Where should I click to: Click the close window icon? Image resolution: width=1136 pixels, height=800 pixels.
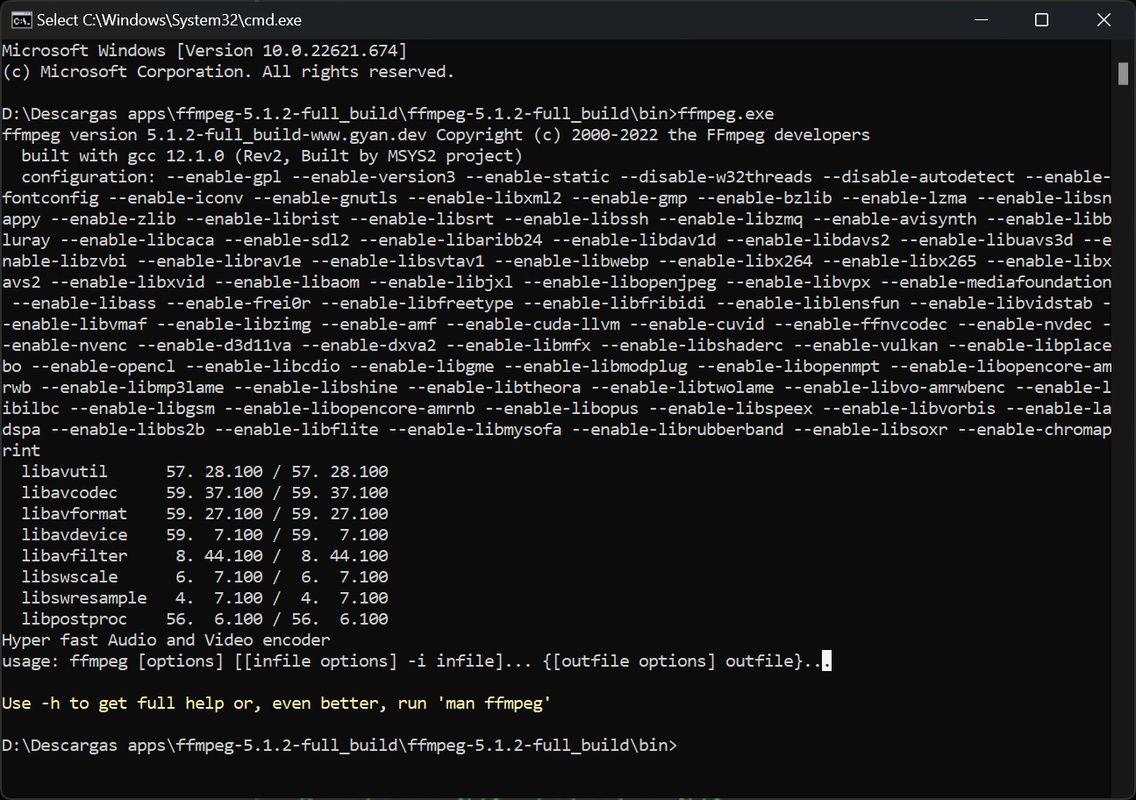pyautogui.click(x=1103, y=19)
